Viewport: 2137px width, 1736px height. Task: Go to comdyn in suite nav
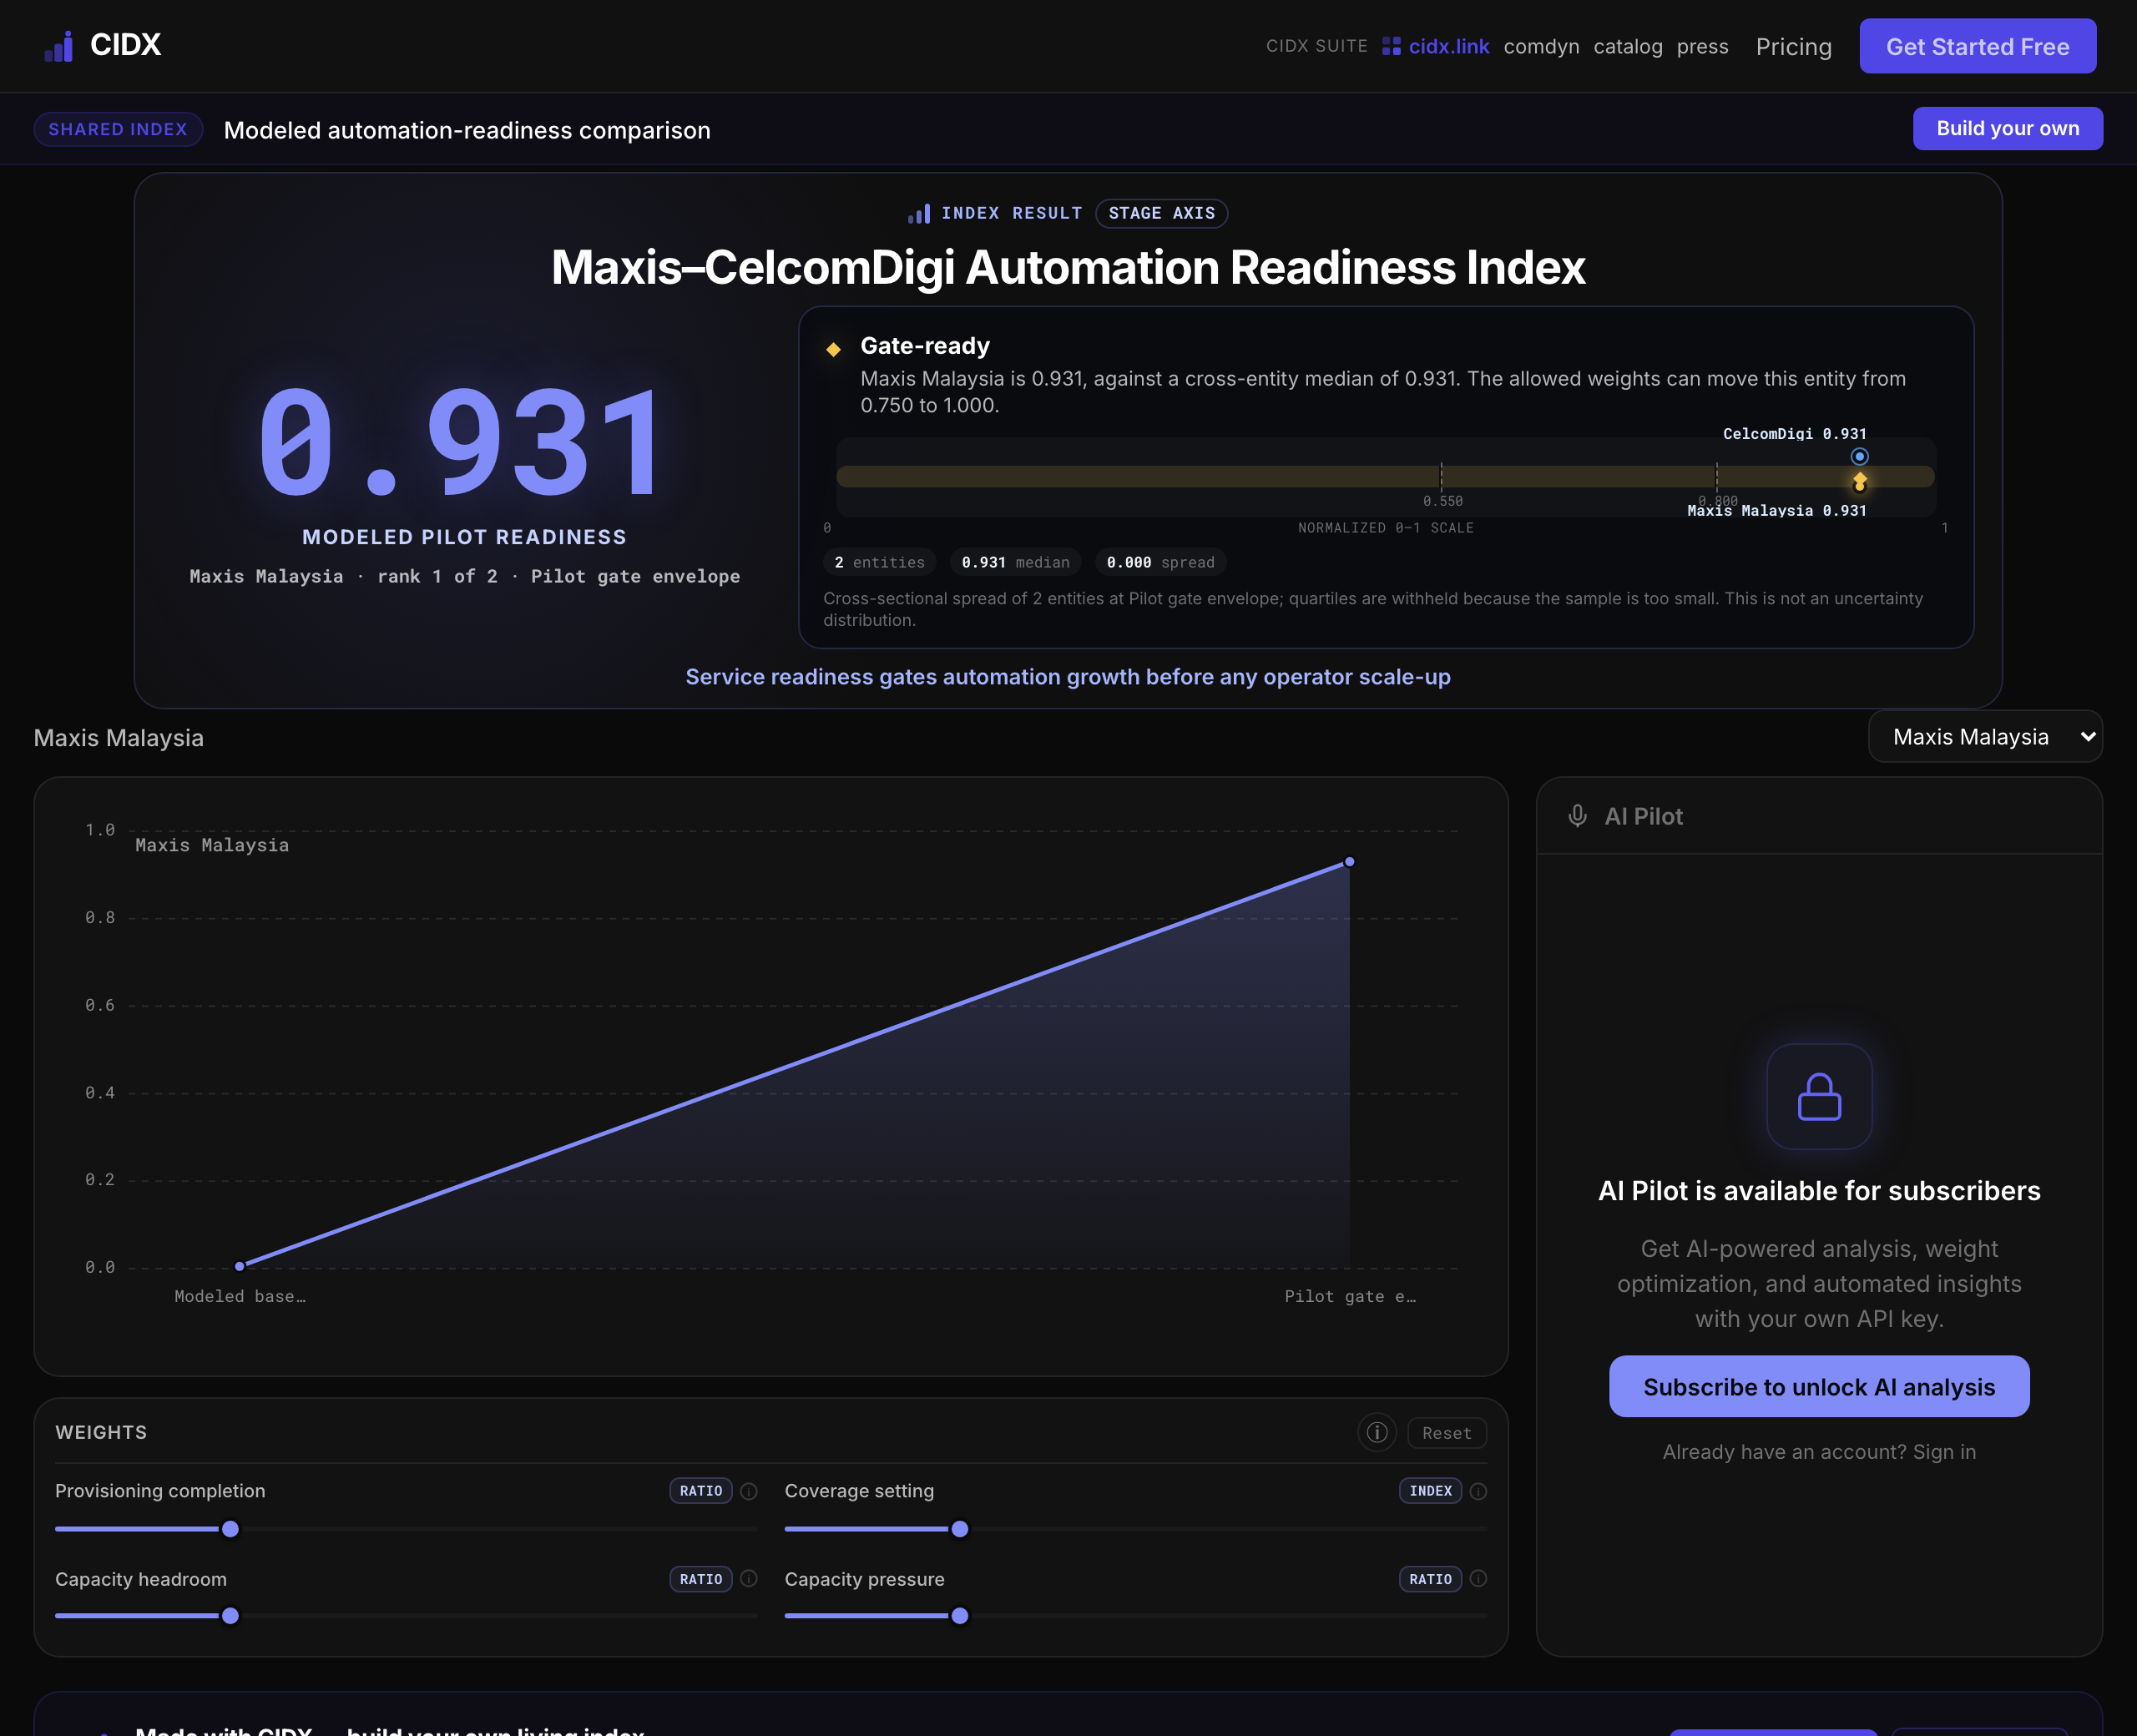coord(1541,47)
